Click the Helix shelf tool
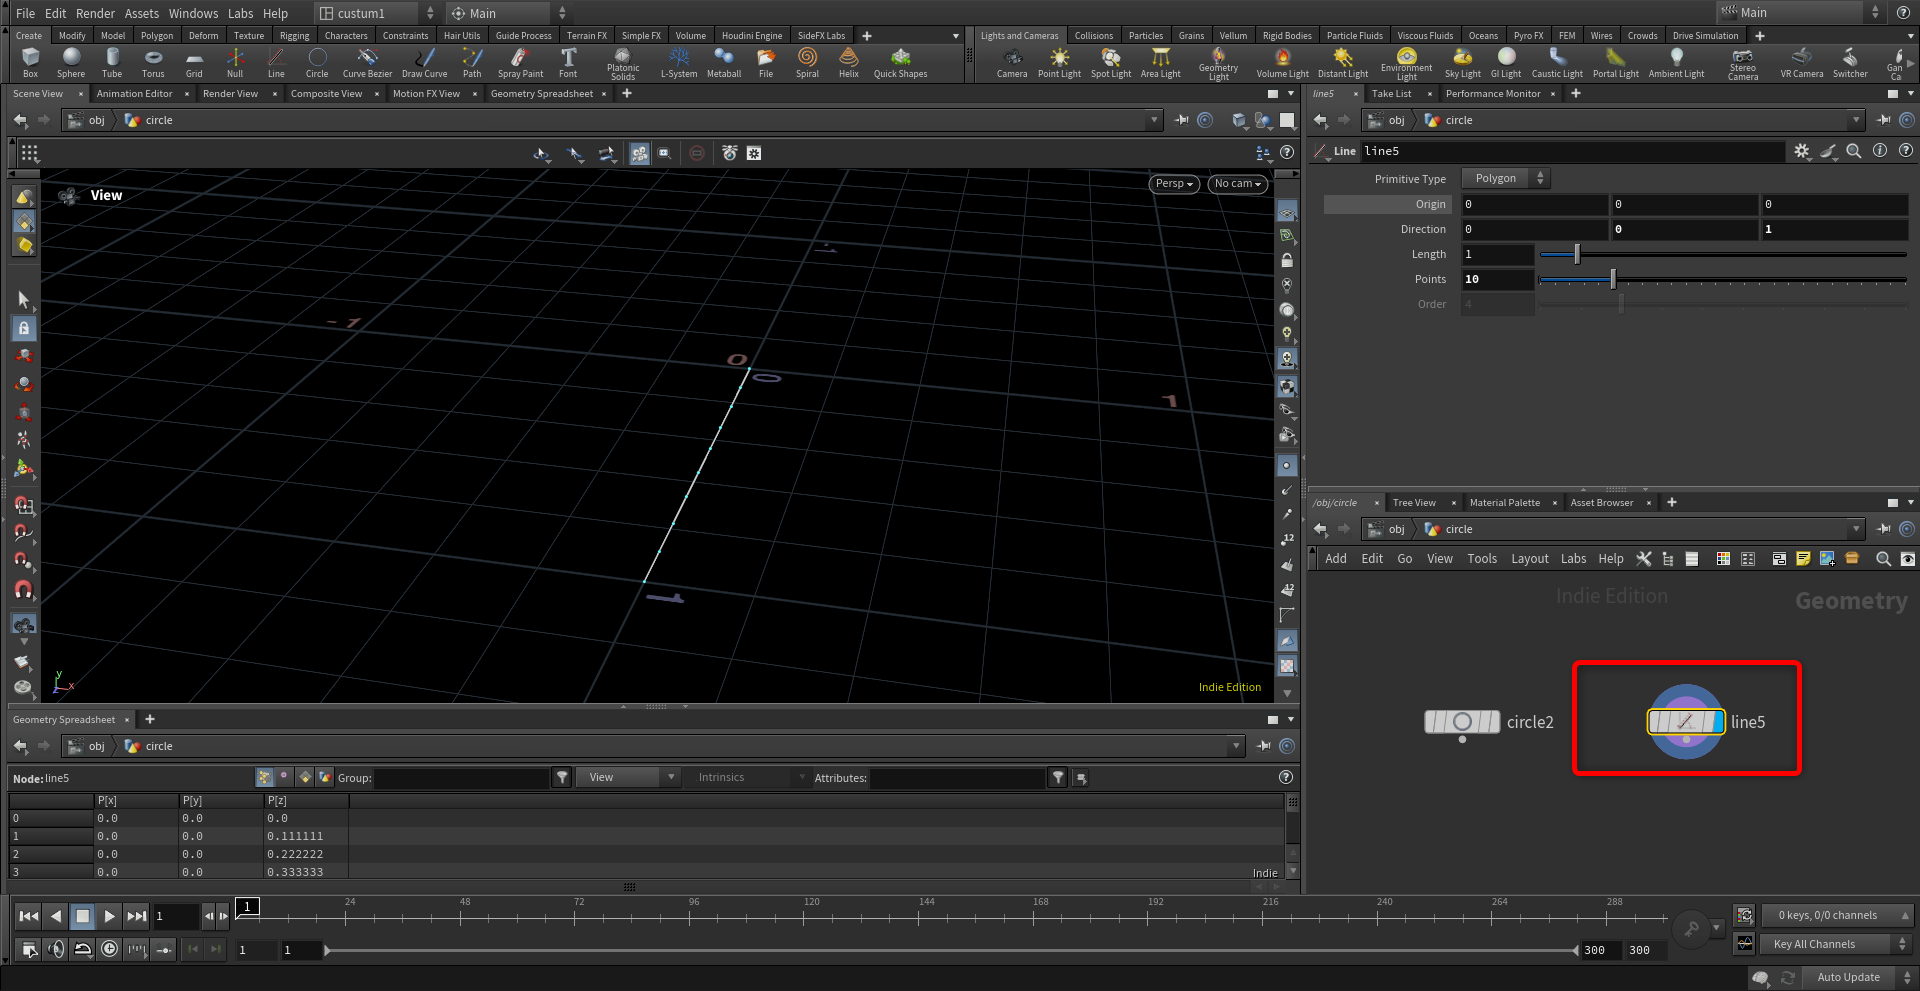Image resolution: width=1920 pixels, height=991 pixels. click(848, 62)
